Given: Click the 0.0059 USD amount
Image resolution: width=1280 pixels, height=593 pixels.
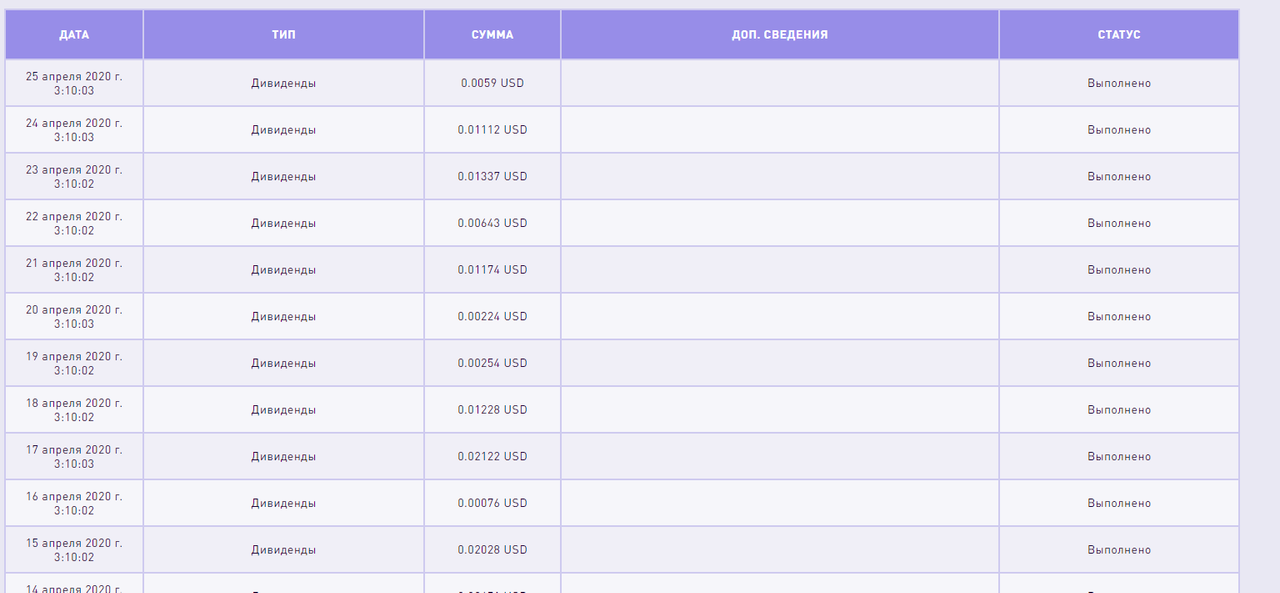Looking at the screenshot, I should click(493, 83).
